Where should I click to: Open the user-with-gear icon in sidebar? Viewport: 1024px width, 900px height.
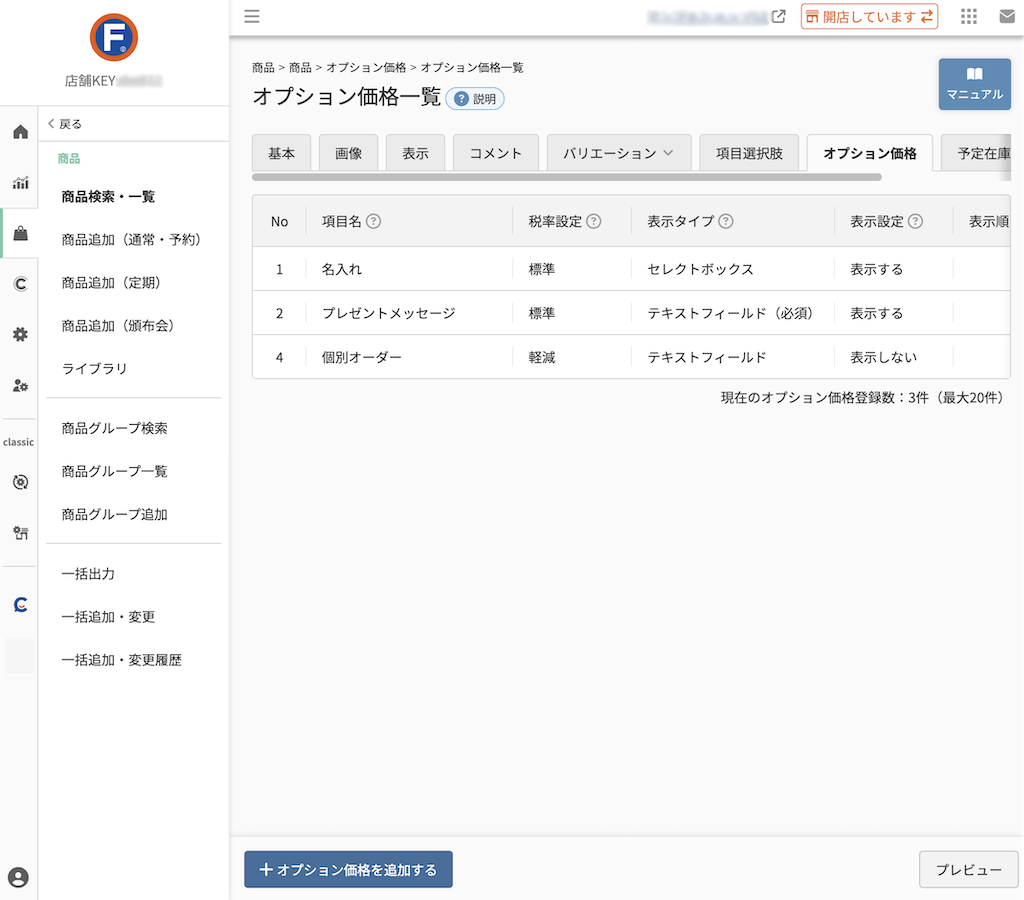[20, 385]
